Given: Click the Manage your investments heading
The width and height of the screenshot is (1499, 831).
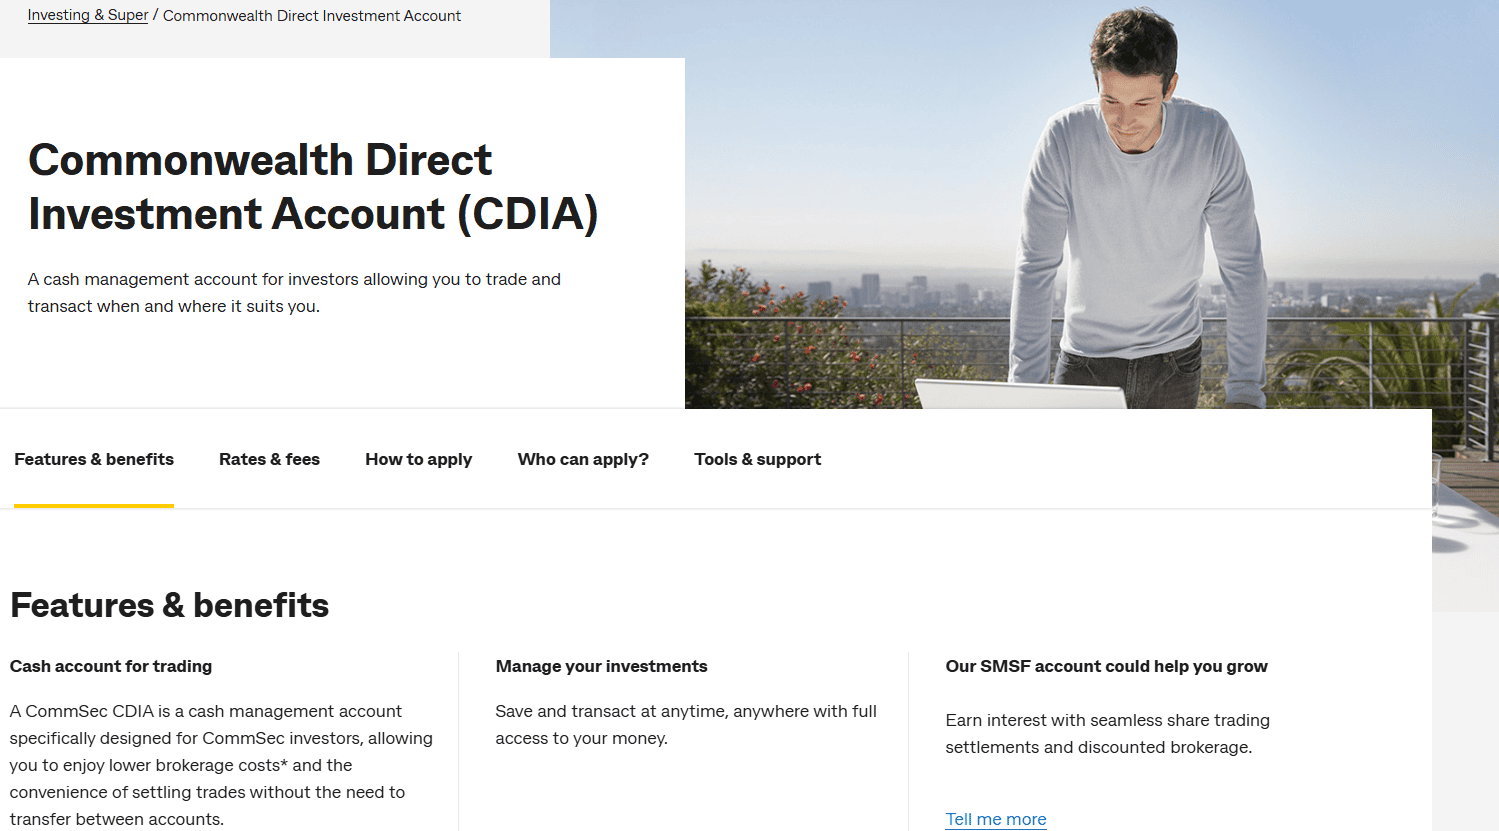Looking at the screenshot, I should click(x=601, y=666).
